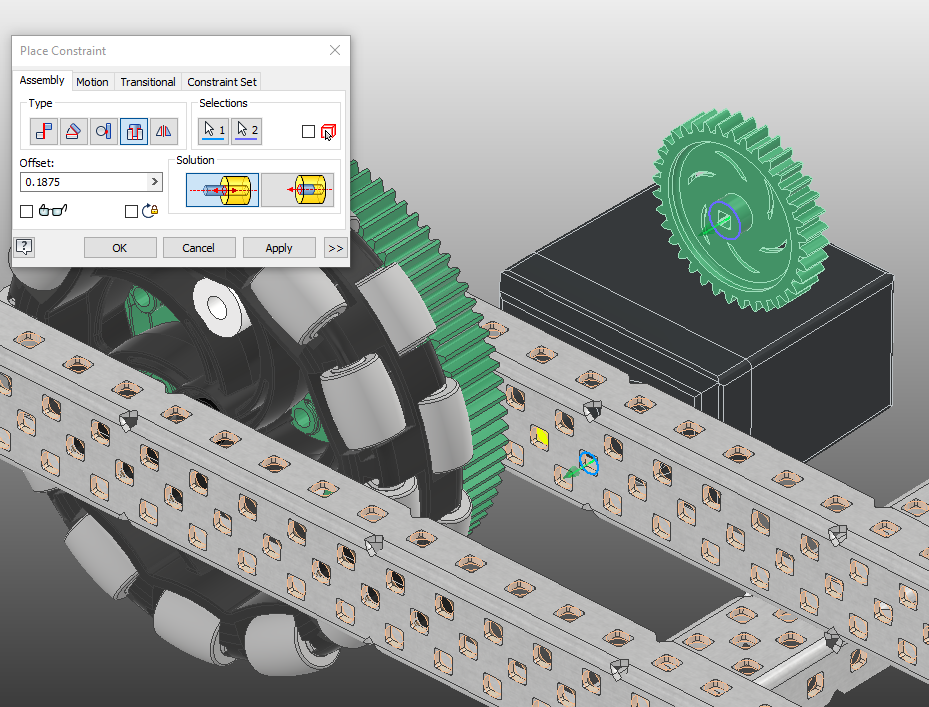The height and width of the screenshot is (707, 929).
Task: Select the Angle constraint type
Action: click(73, 131)
